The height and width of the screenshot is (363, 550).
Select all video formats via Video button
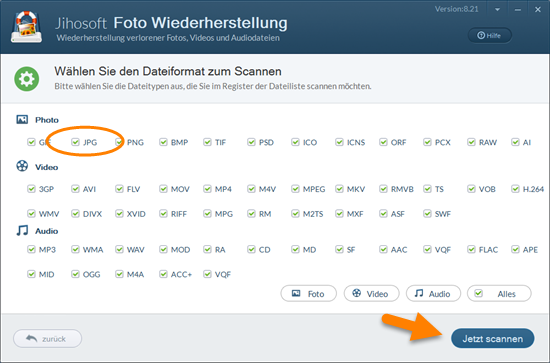pos(371,293)
